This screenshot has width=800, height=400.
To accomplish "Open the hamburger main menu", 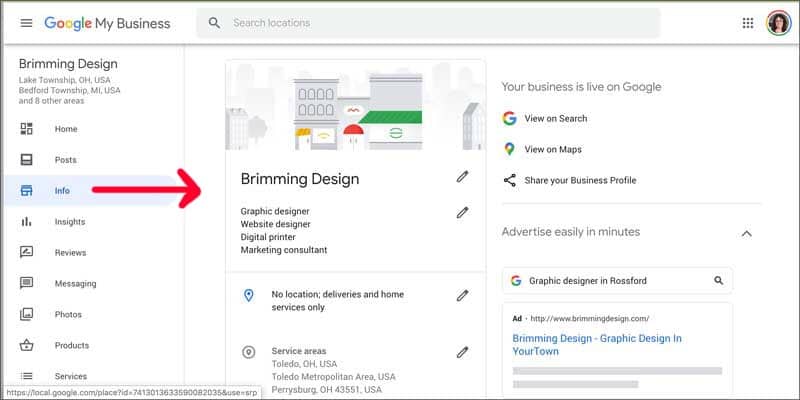I will (26, 23).
